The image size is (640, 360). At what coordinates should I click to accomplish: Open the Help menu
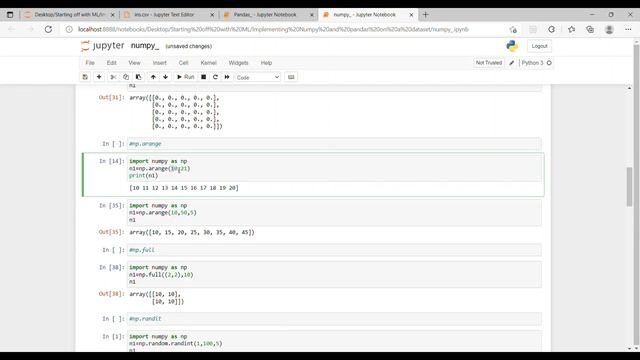pos(266,63)
